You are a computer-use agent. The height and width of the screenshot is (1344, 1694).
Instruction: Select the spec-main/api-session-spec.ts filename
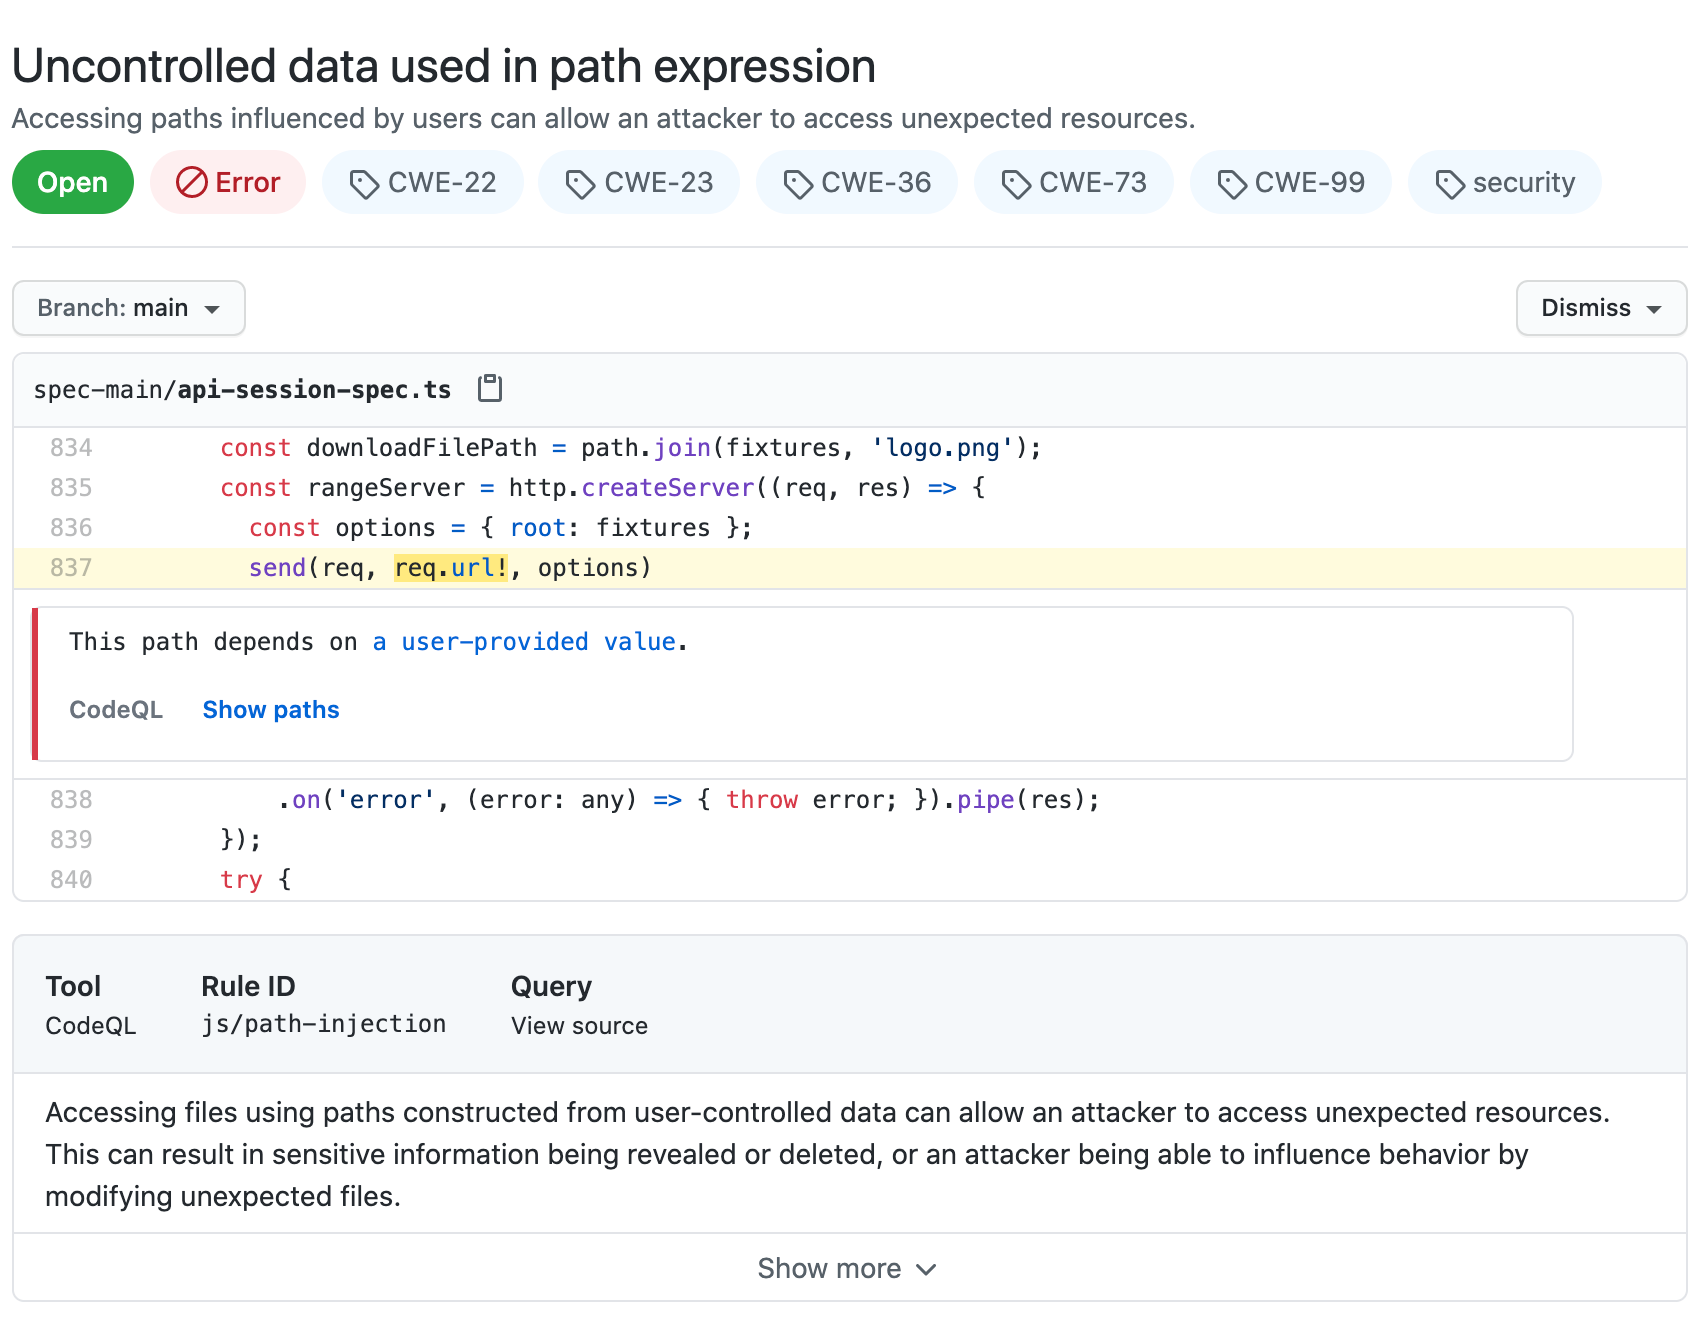coord(242,389)
